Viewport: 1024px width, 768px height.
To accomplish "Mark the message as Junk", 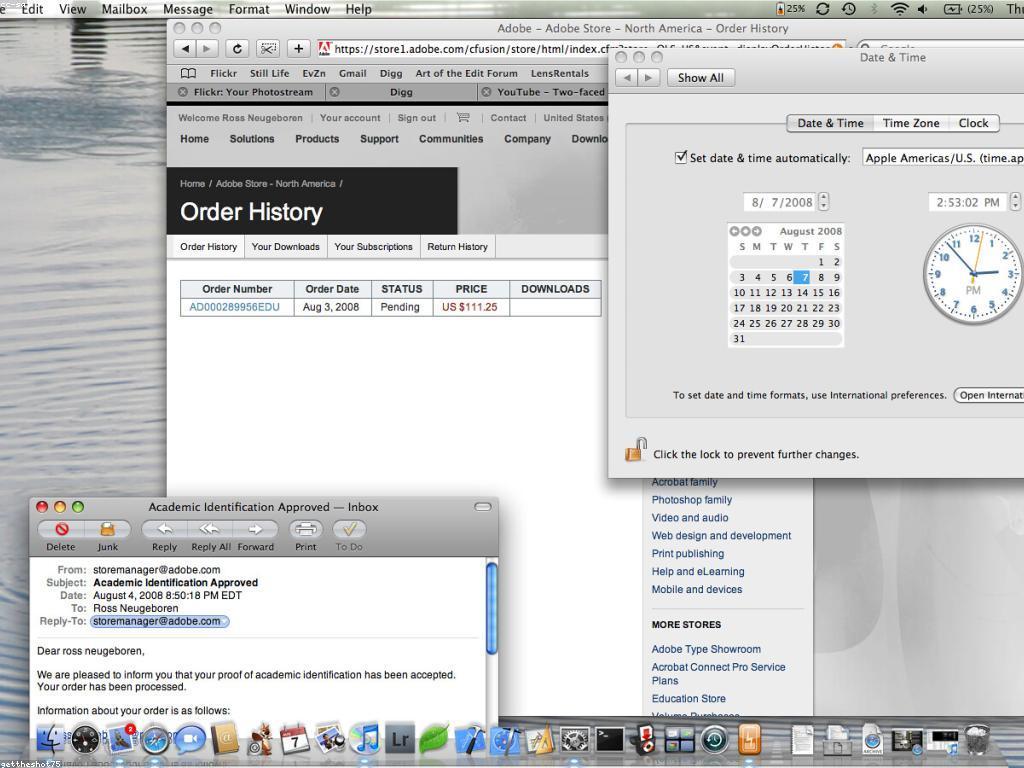I will (107, 529).
